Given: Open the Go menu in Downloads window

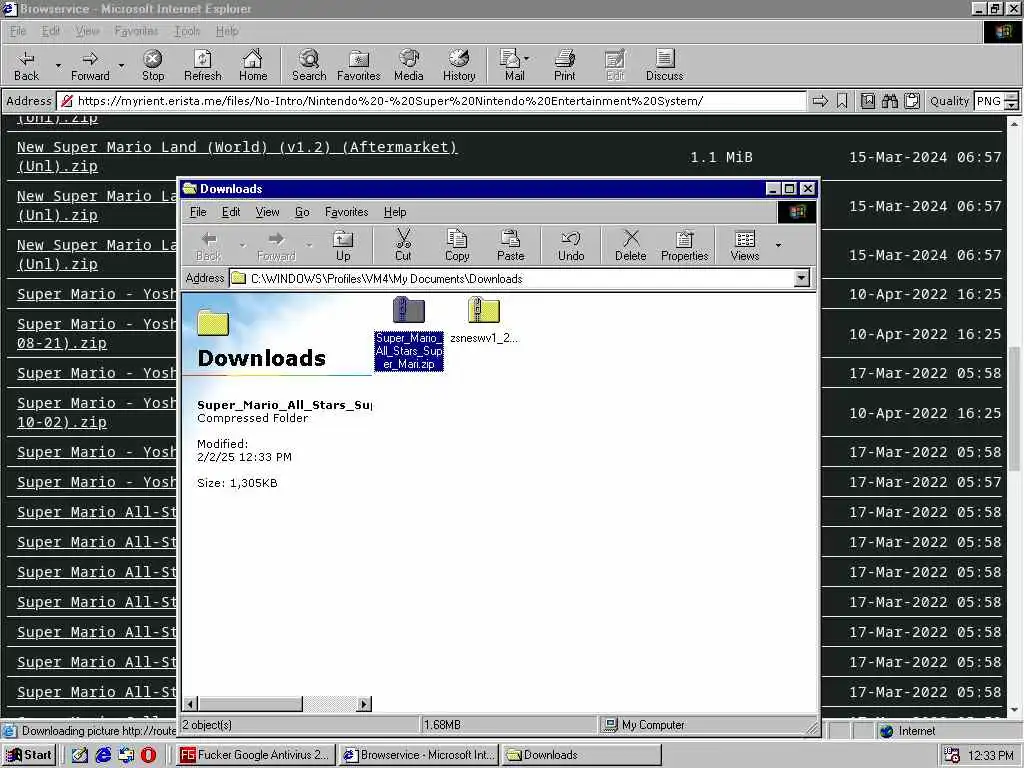Looking at the screenshot, I should click(x=302, y=212).
